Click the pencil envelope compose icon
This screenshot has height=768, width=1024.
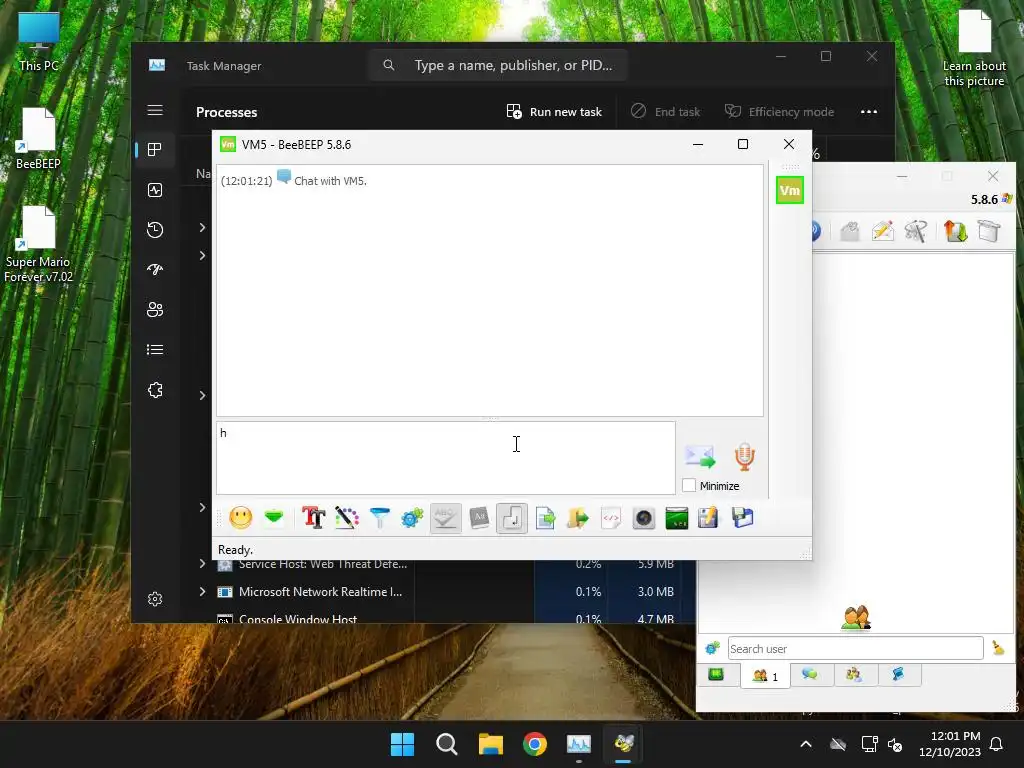(883, 231)
